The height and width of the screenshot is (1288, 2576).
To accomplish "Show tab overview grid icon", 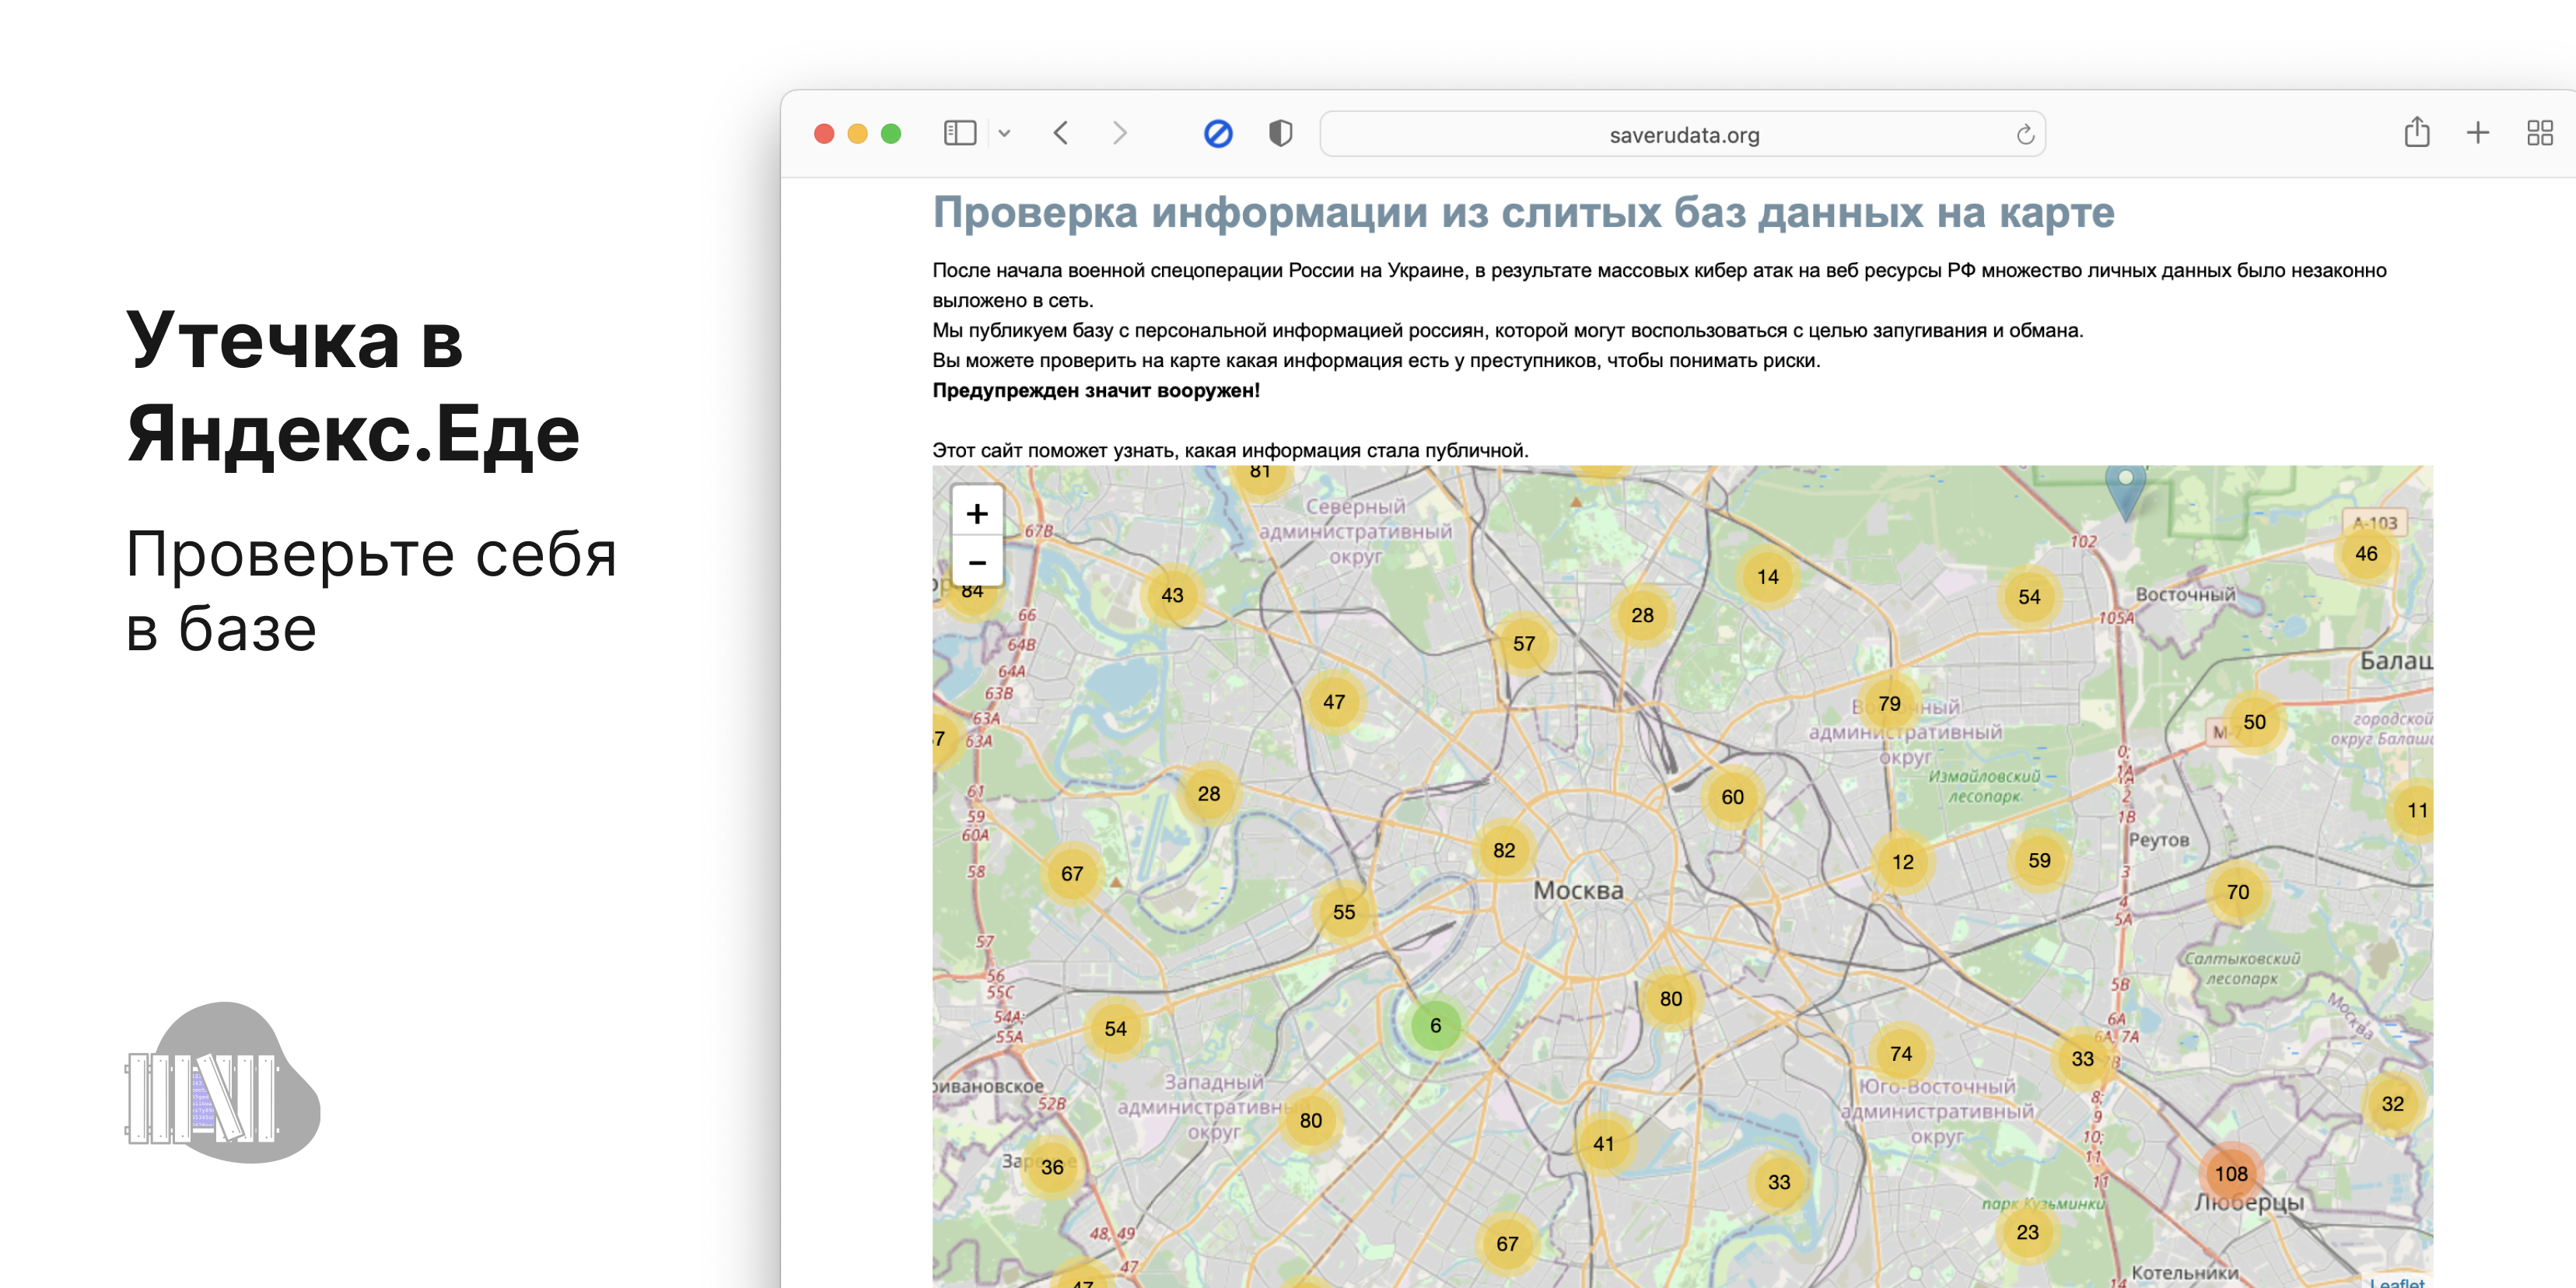I will 2539,133.
